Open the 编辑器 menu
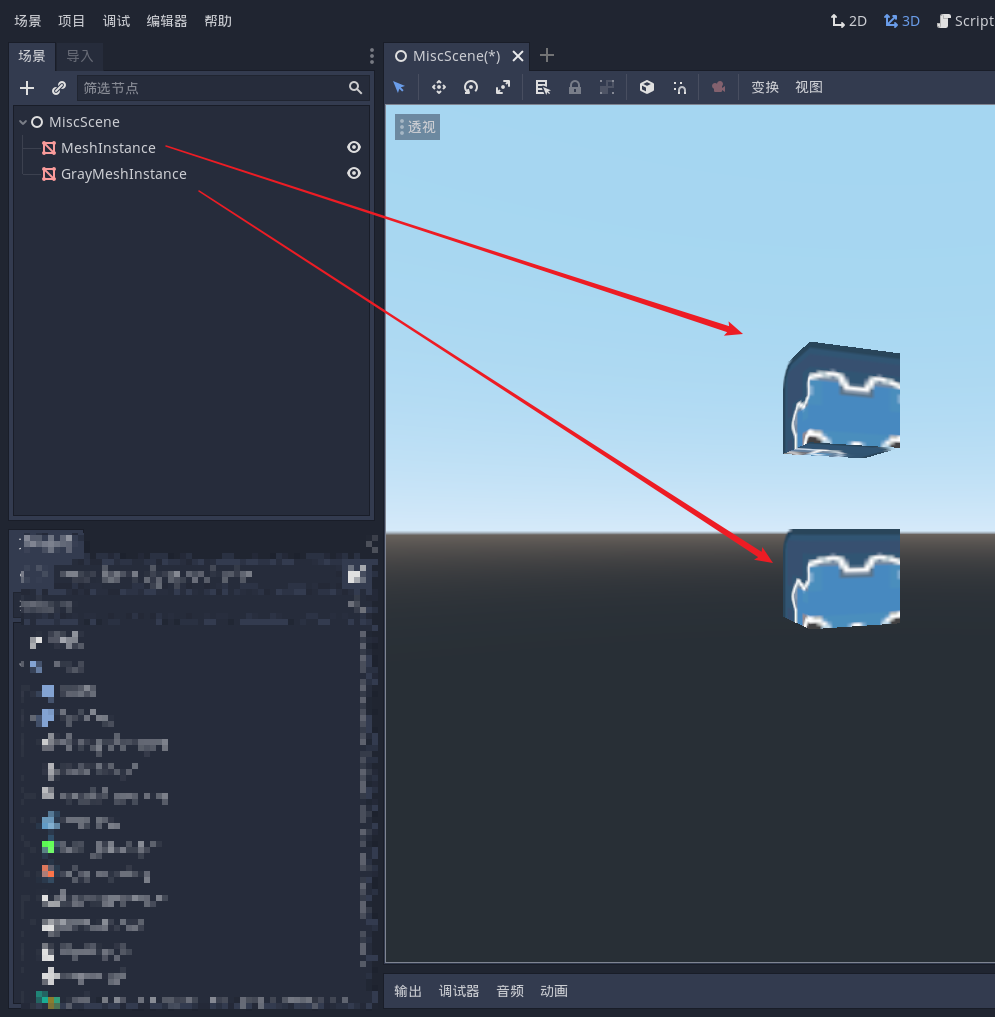995x1017 pixels. point(167,21)
